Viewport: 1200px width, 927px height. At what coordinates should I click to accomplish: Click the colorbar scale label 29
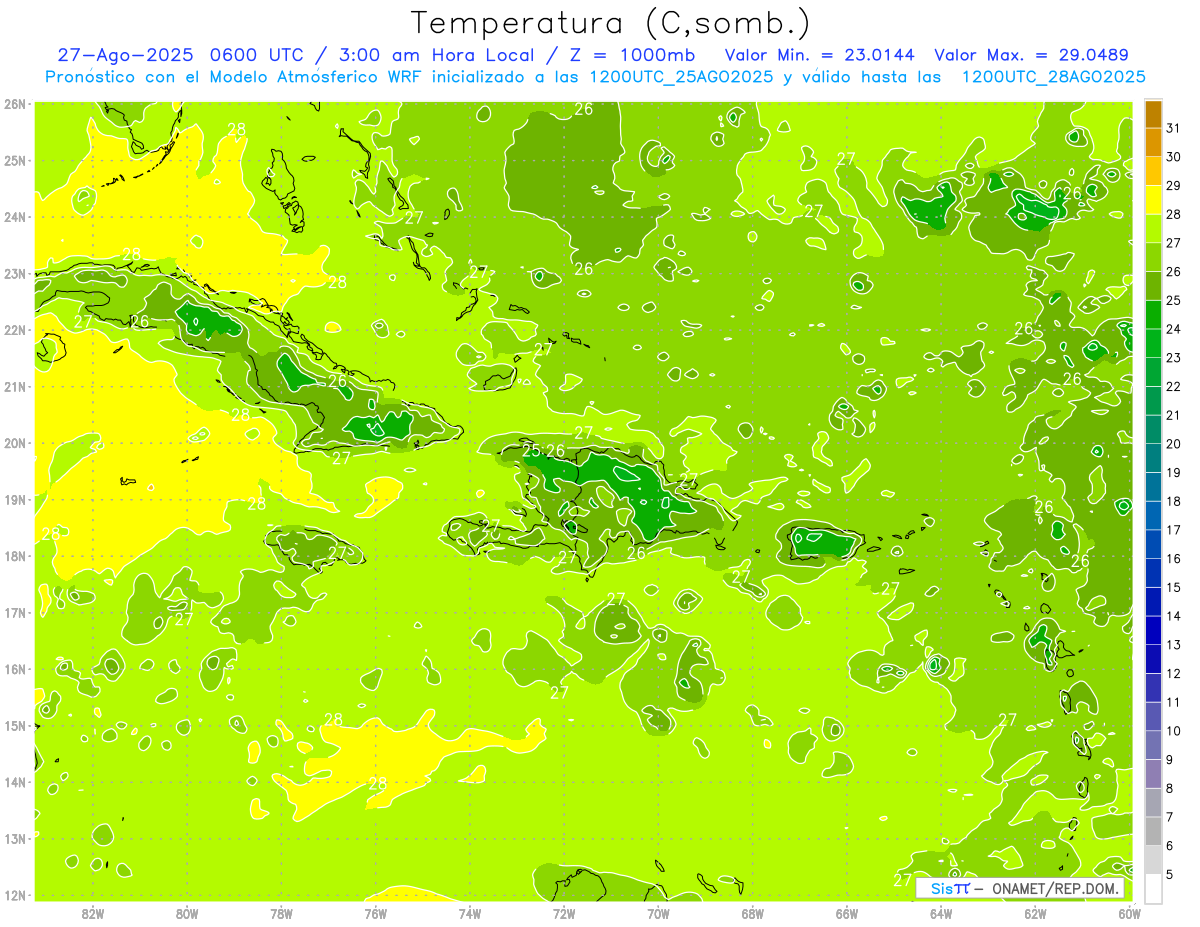(1174, 186)
